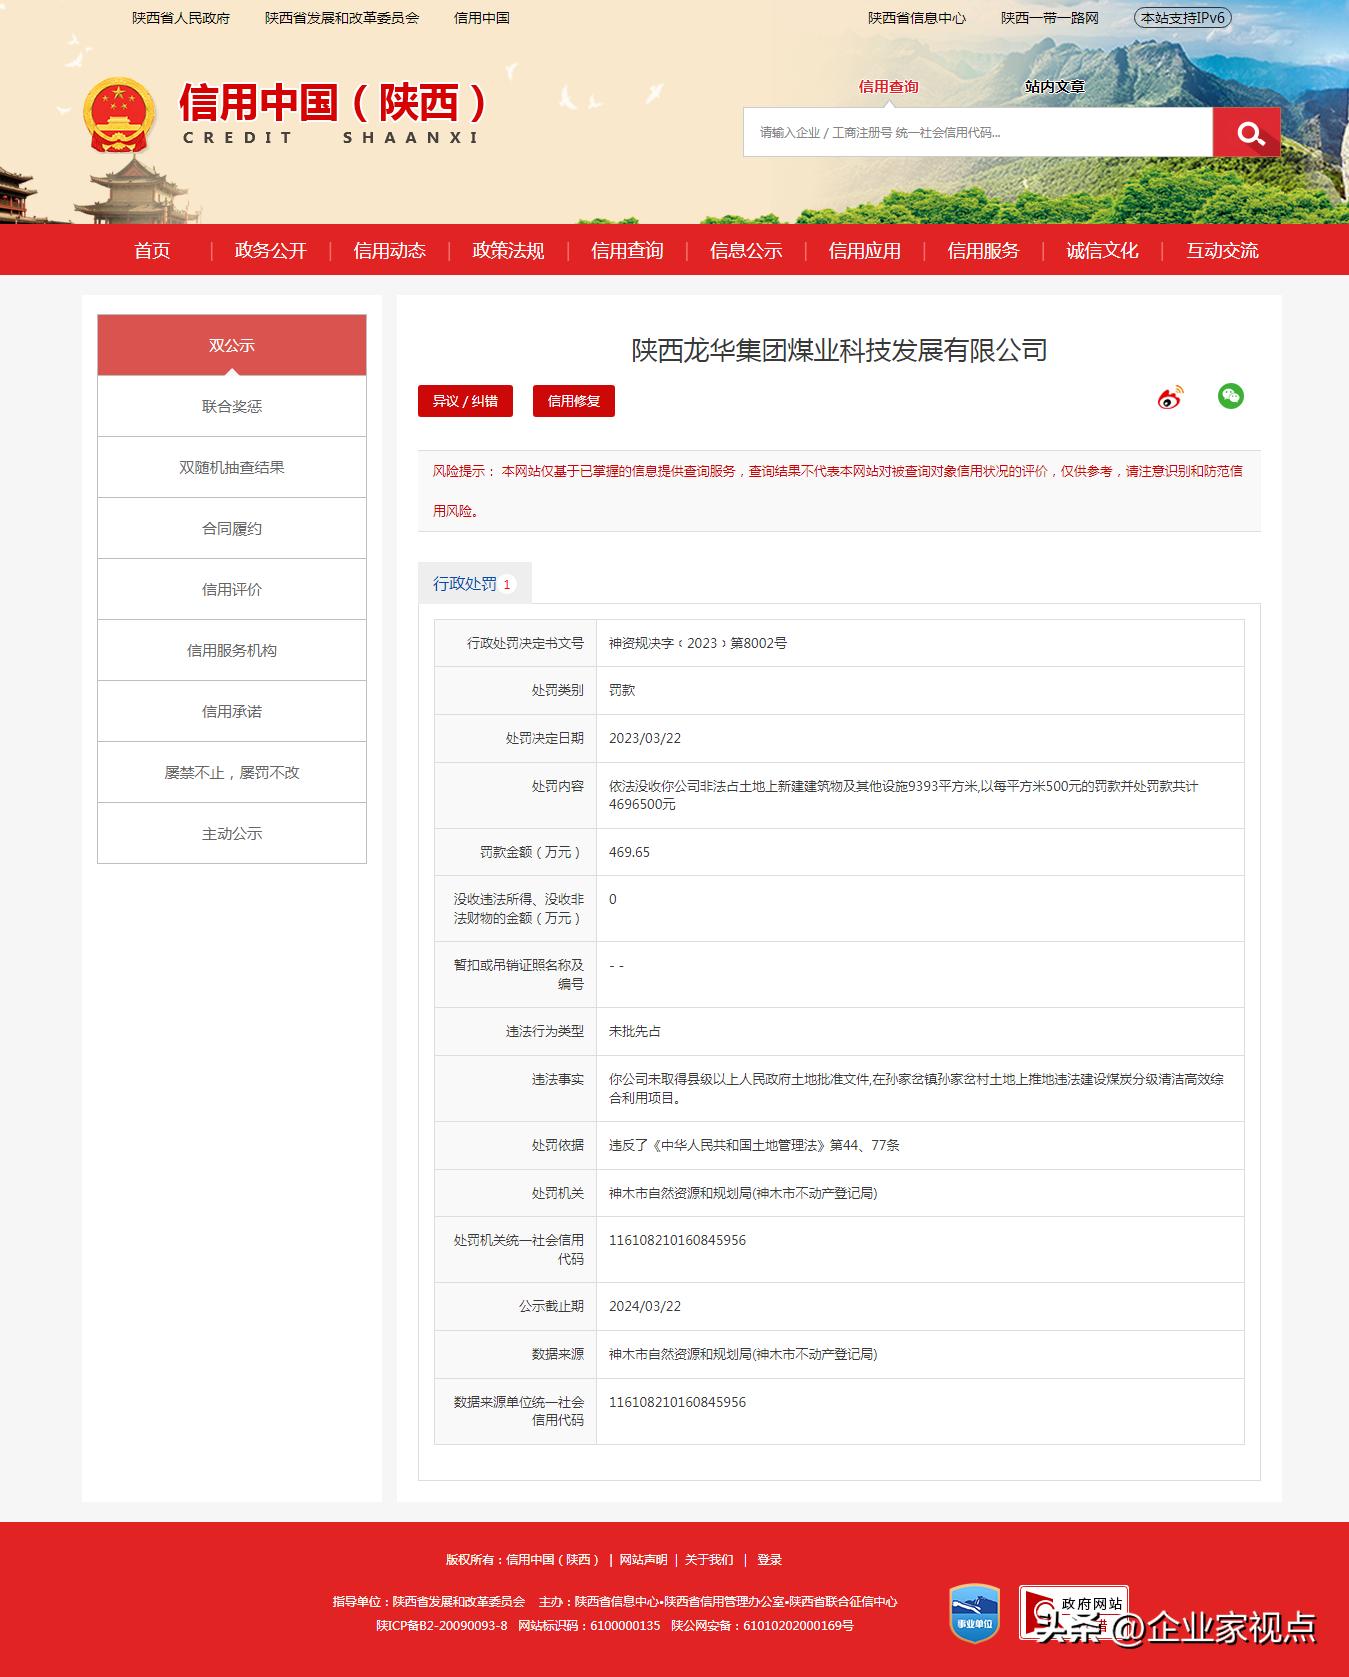Select 信用评价 in the sidebar
The image size is (1349, 1677).
click(x=232, y=589)
